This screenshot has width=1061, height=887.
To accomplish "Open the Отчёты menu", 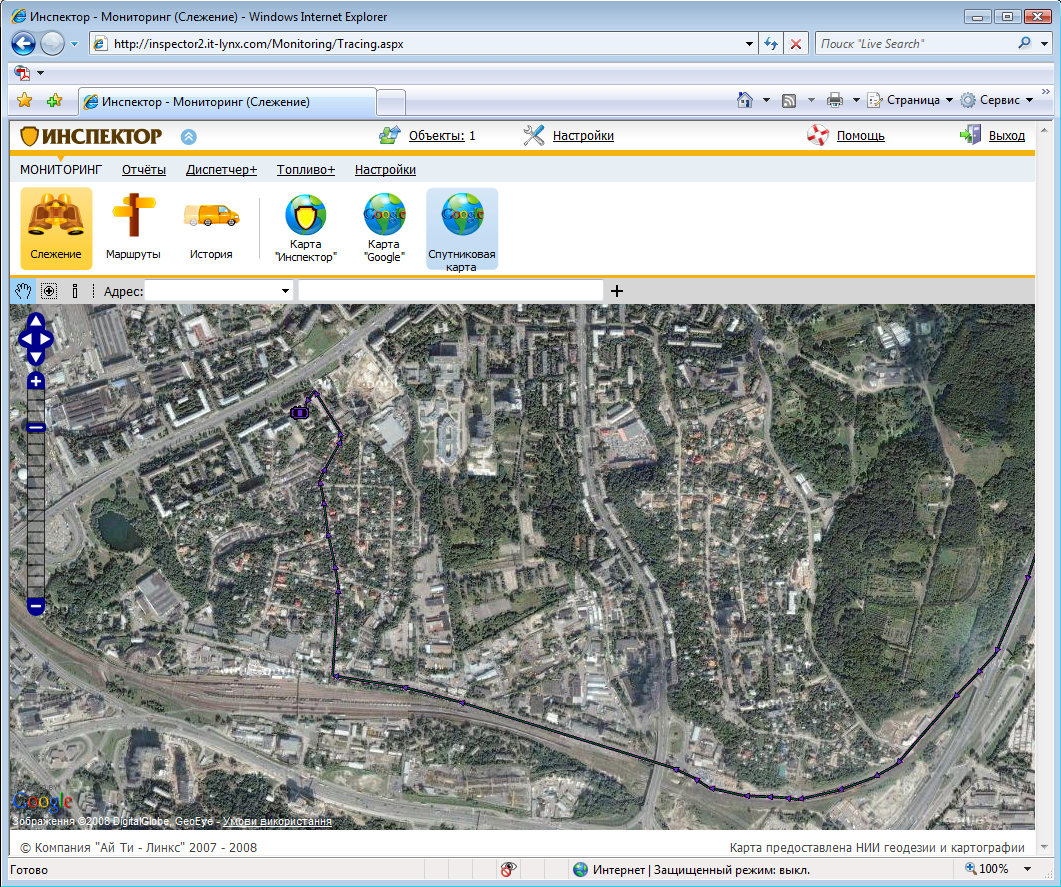I will [144, 170].
